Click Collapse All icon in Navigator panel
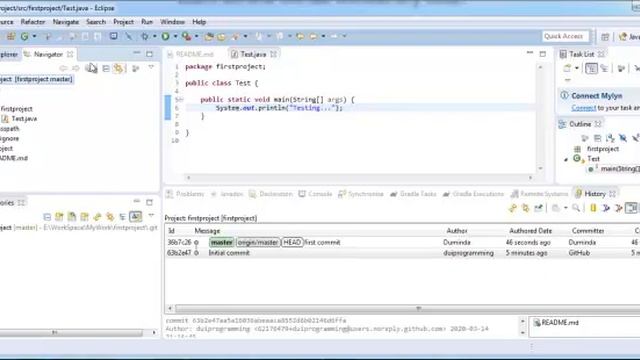This screenshot has width=640, height=360. [x=106, y=68]
